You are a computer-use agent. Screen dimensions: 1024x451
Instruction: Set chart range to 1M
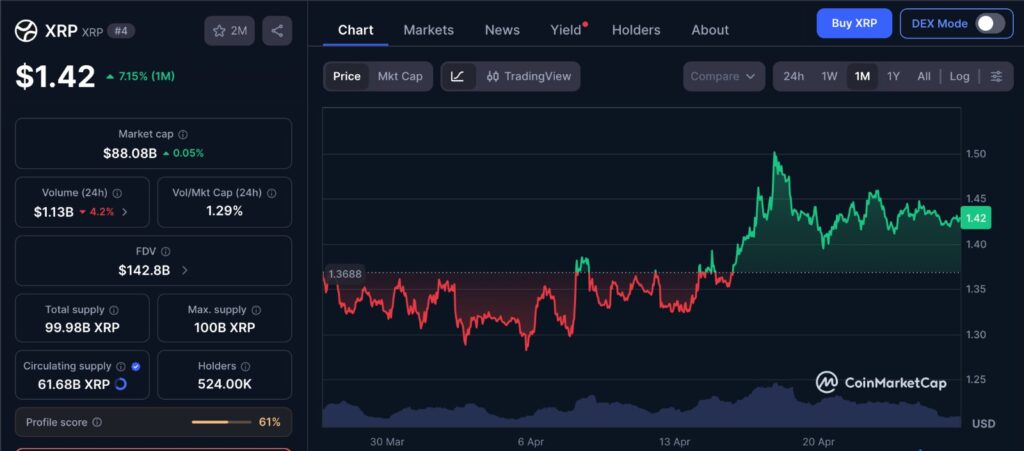pos(862,76)
